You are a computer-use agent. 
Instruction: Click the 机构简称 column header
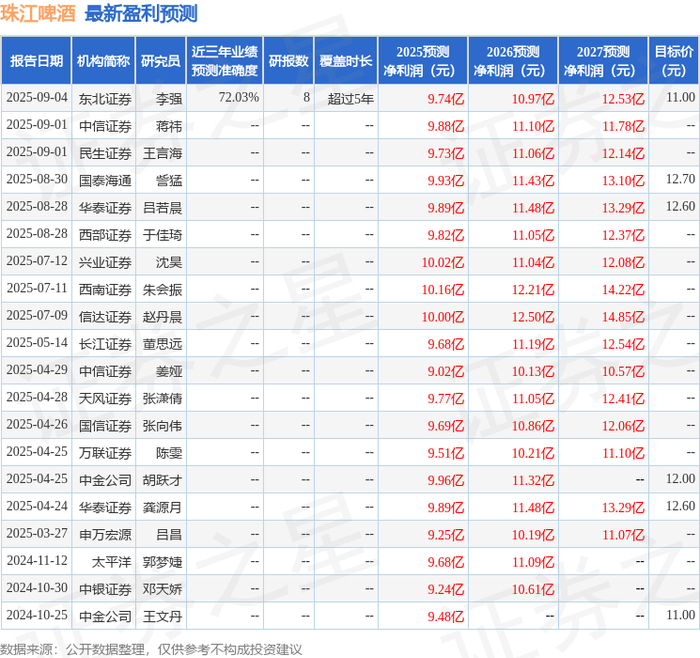tap(103, 61)
